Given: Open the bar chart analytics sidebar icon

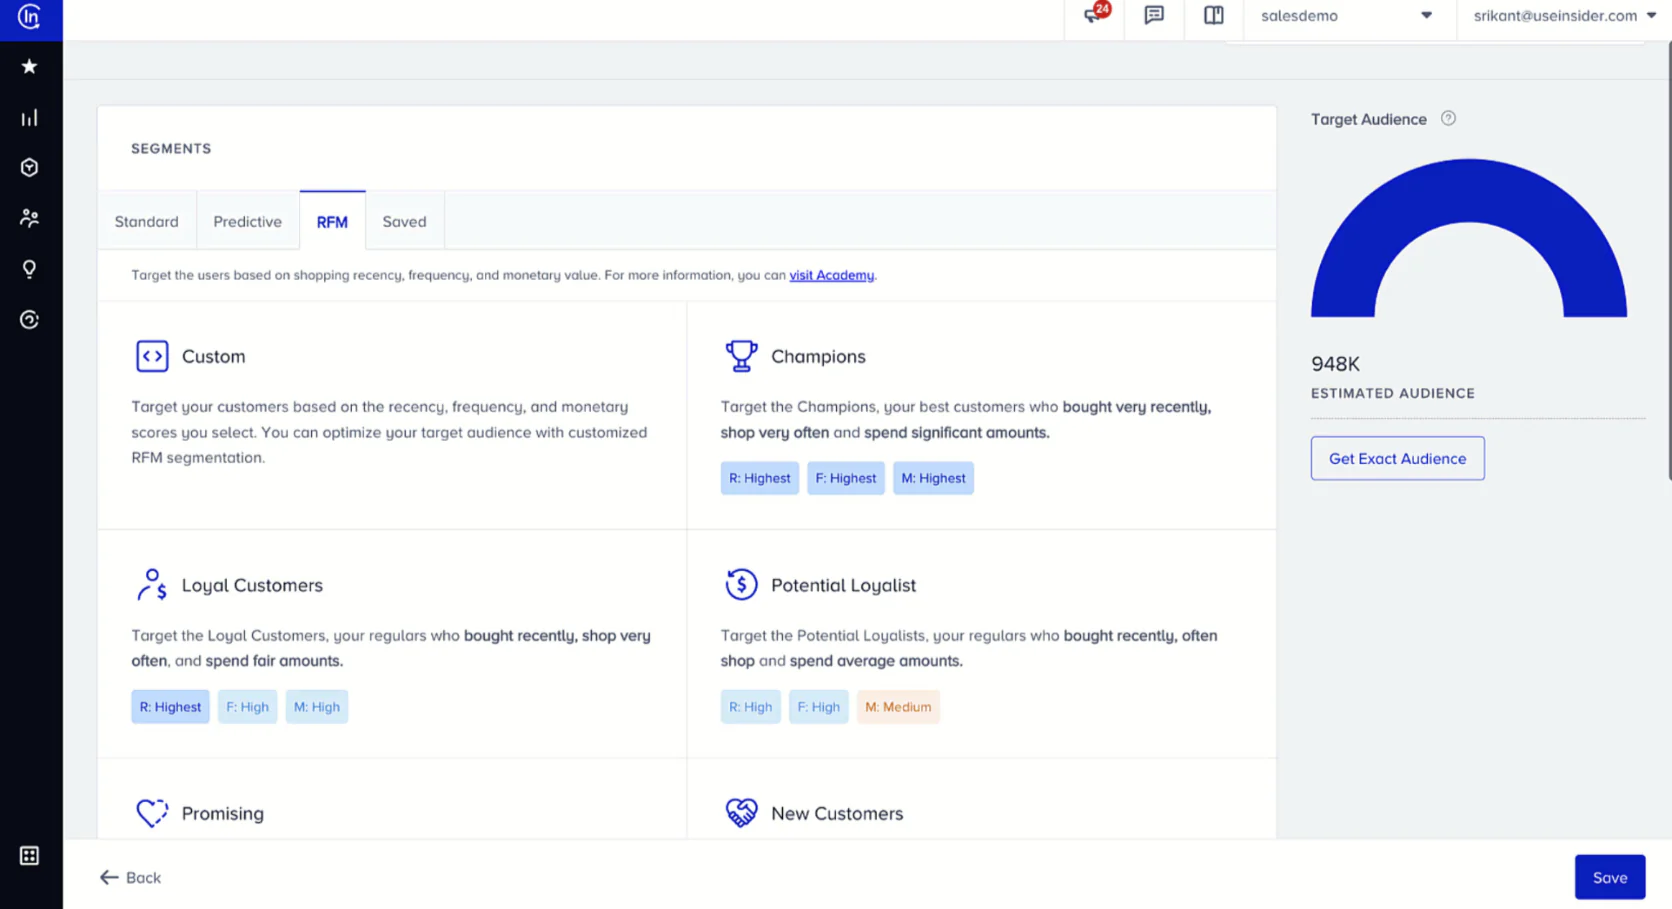Looking at the screenshot, I should click(x=29, y=118).
